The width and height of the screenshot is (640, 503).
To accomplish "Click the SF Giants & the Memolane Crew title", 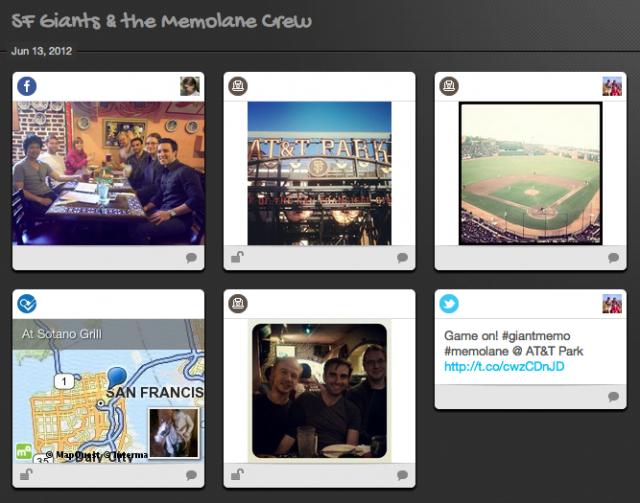I will click(x=162, y=21).
